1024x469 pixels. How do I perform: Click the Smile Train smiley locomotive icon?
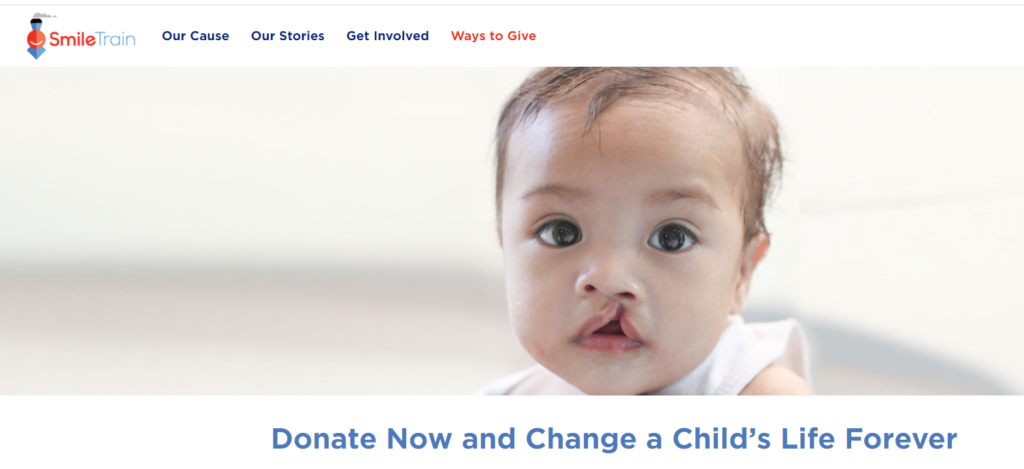pos(37,37)
